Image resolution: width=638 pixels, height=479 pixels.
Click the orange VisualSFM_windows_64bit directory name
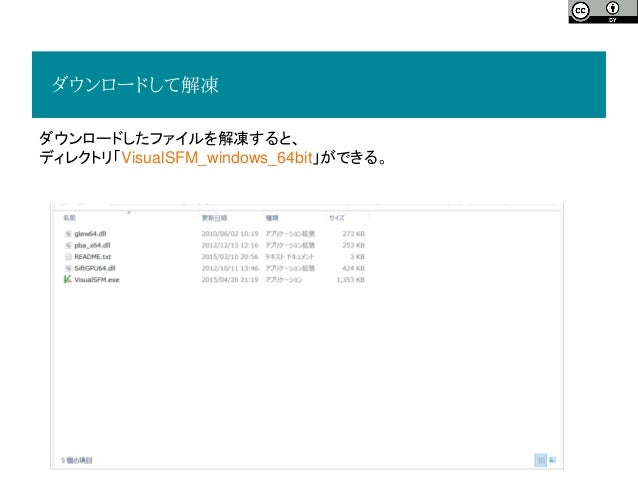click(x=217, y=157)
